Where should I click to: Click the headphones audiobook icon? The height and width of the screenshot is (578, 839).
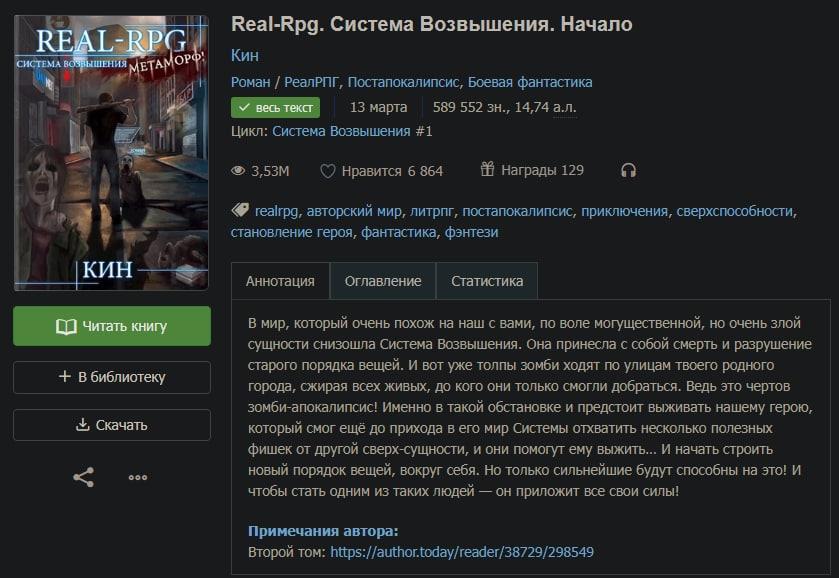[x=628, y=170]
